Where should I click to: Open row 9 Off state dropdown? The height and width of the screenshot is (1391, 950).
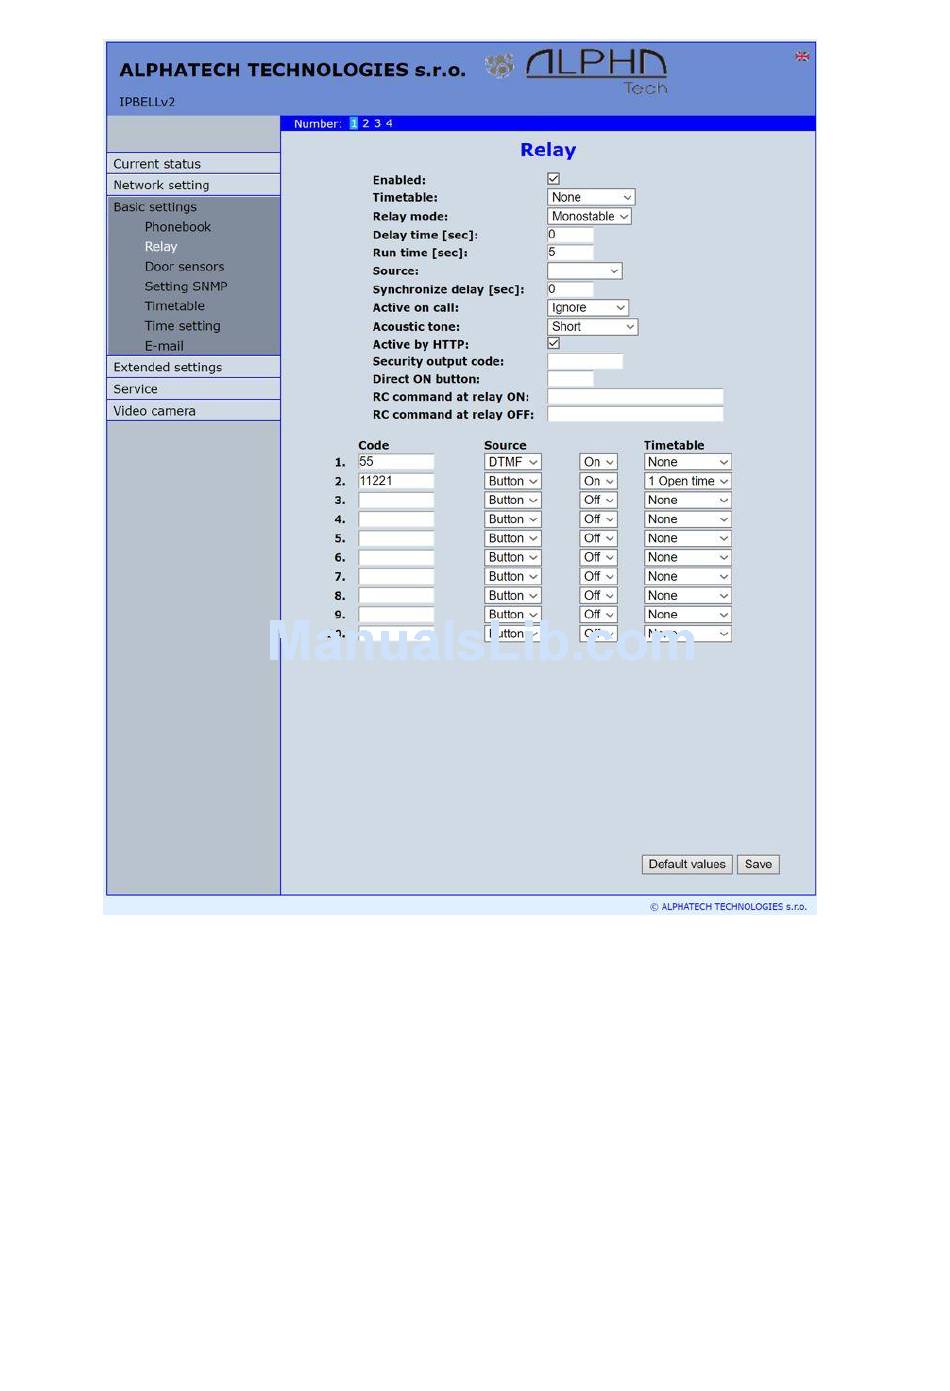(598, 614)
